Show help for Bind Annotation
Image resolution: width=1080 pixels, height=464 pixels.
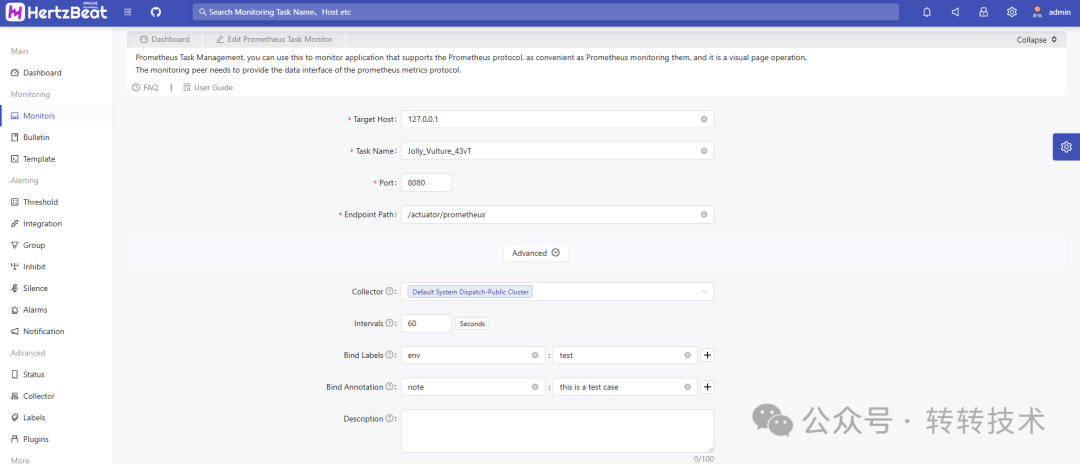coord(389,387)
